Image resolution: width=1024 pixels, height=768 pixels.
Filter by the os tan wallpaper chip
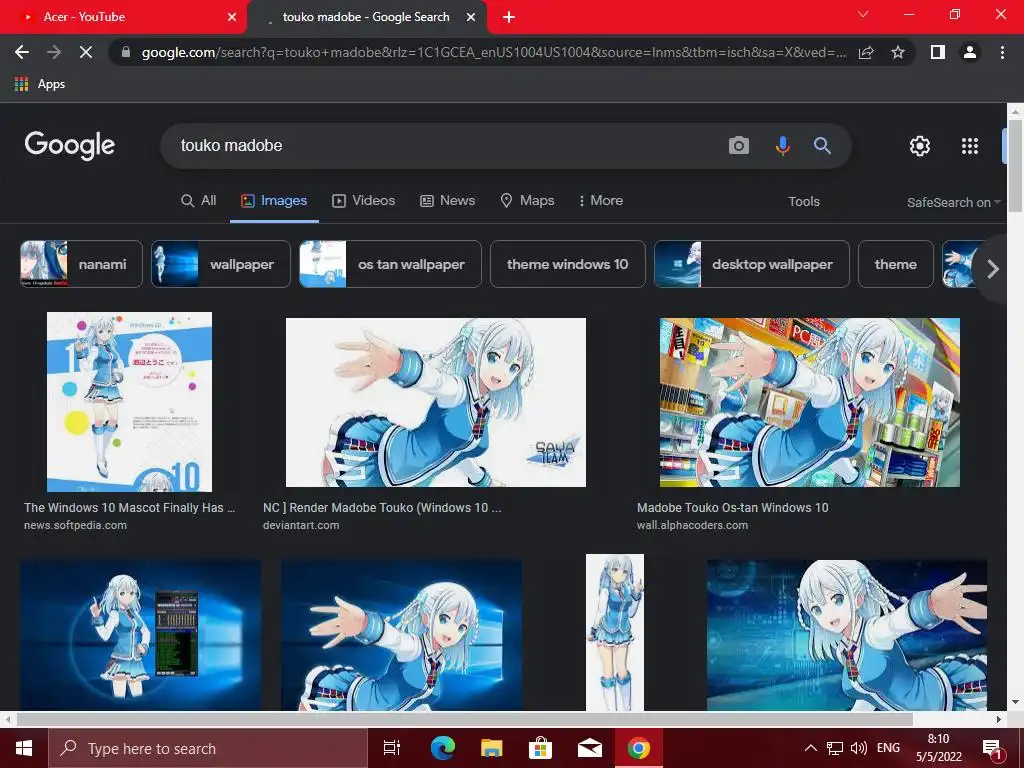click(x=390, y=264)
